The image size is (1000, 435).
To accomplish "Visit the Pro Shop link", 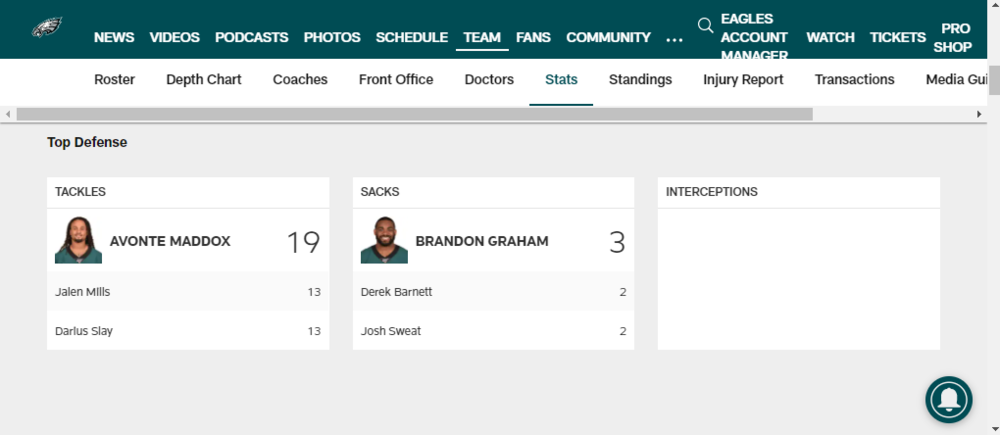I will (956, 38).
